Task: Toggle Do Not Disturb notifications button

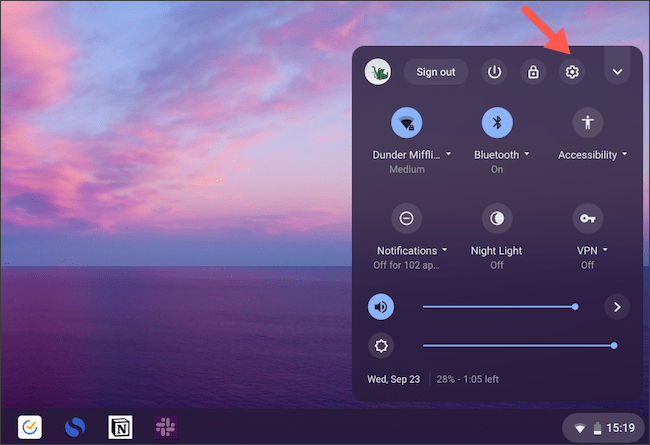Action: [407, 218]
